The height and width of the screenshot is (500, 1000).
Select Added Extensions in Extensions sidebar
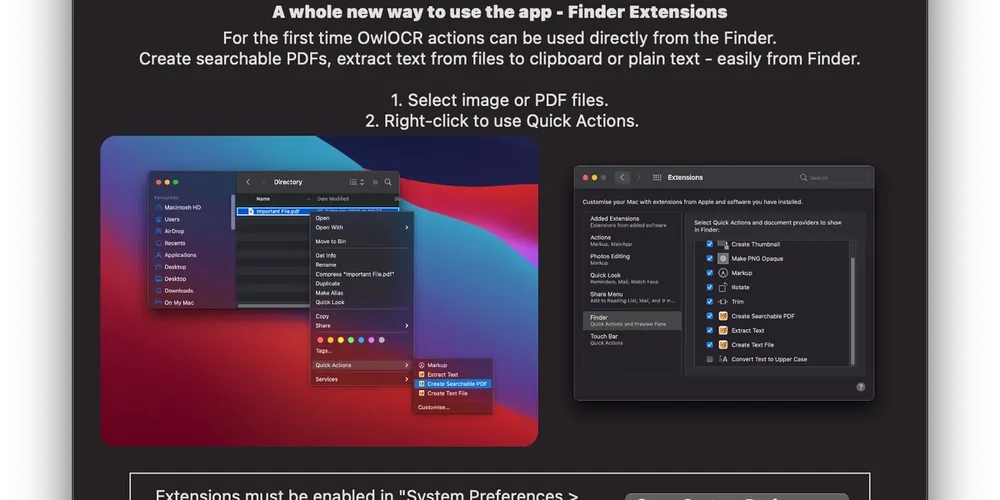click(x=632, y=221)
